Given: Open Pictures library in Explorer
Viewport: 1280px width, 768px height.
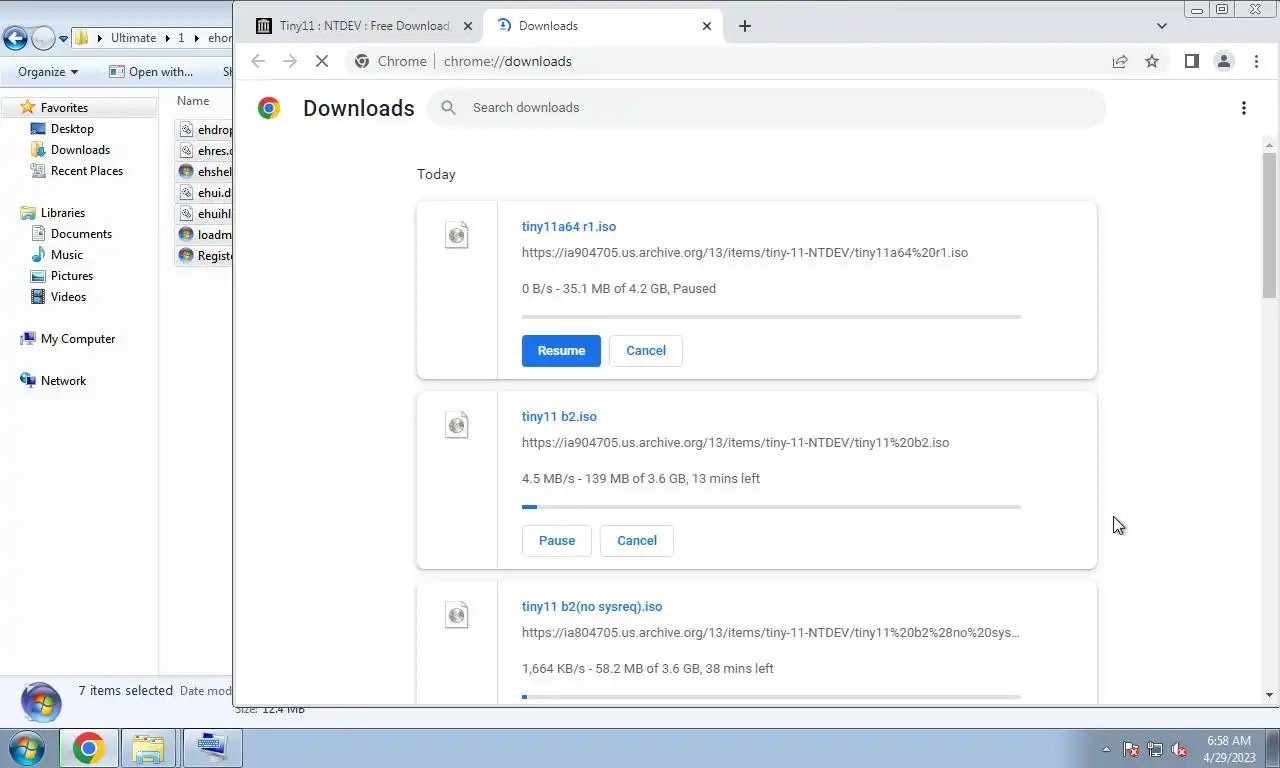Looking at the screenshot, I should [x=72, y=276].
